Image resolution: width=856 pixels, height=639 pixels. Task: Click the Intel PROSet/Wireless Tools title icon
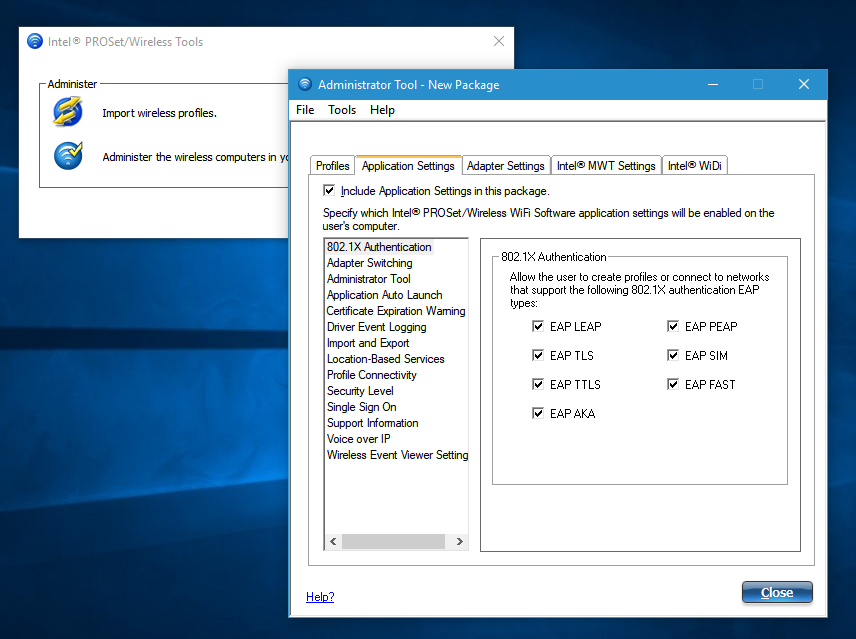[35, 41]
